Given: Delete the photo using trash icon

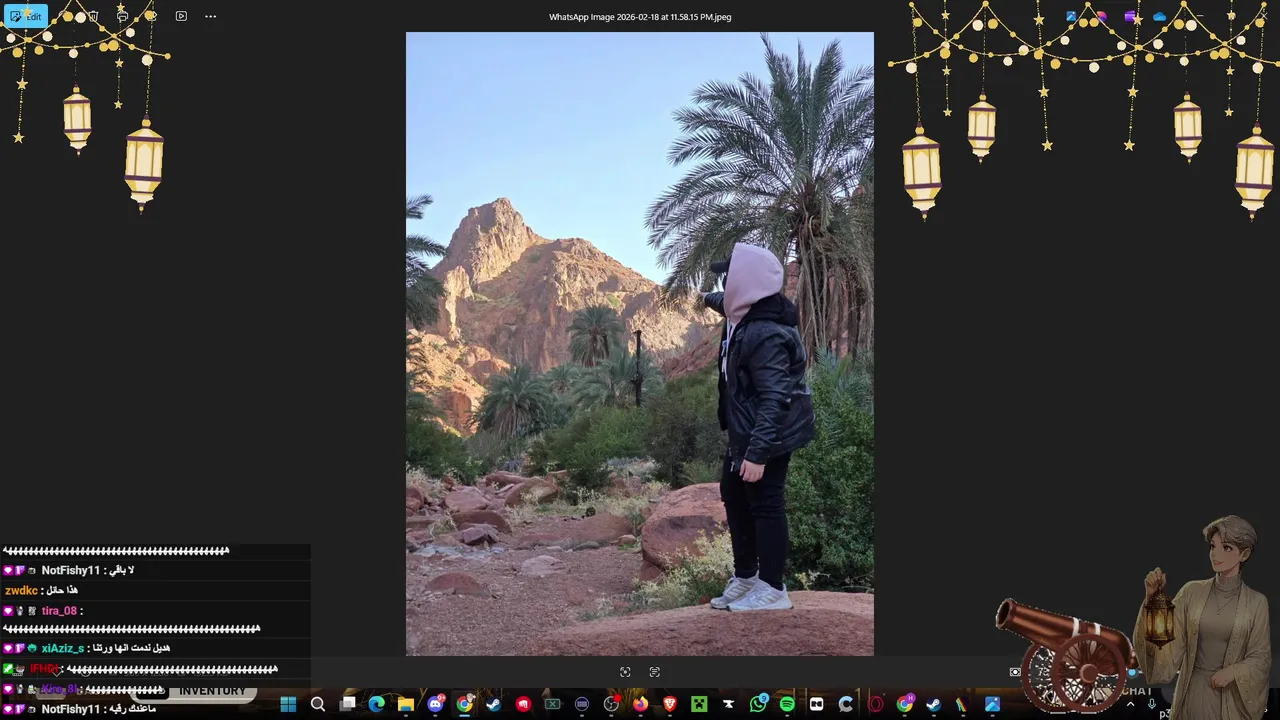Looking at the screenshot, I should [93, 16].
